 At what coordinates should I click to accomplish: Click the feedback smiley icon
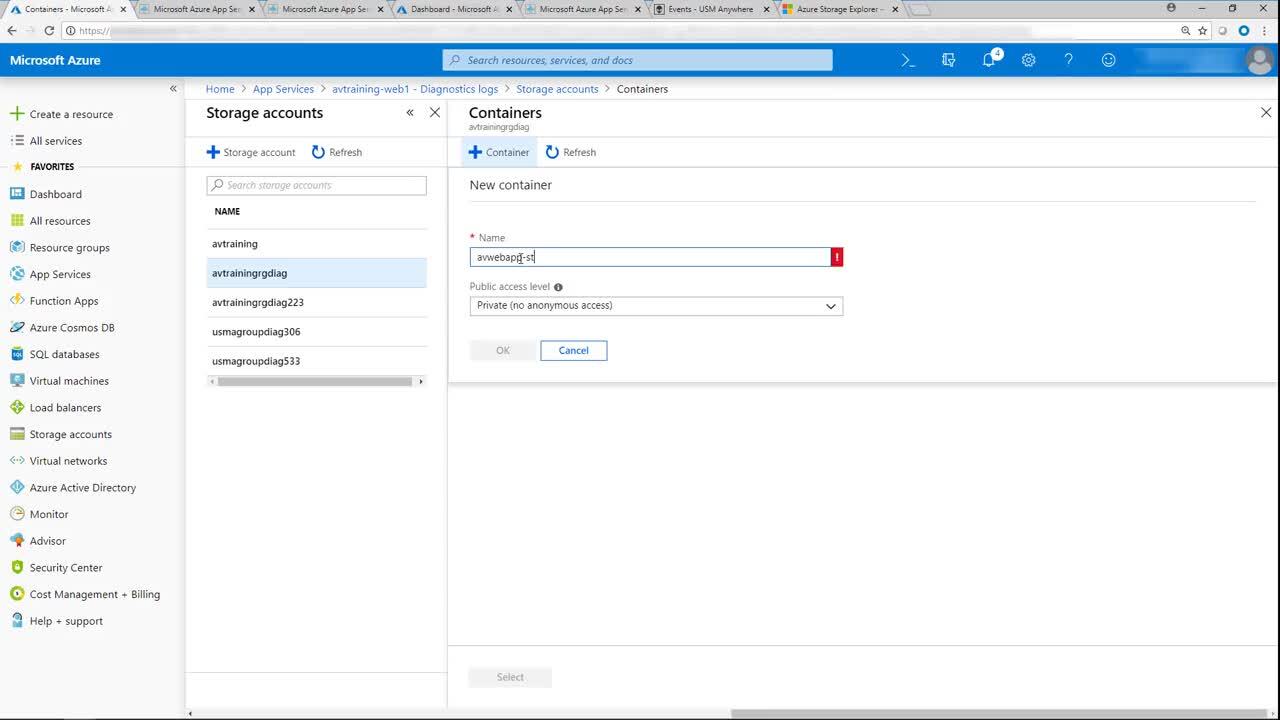tap(1108, 60)
